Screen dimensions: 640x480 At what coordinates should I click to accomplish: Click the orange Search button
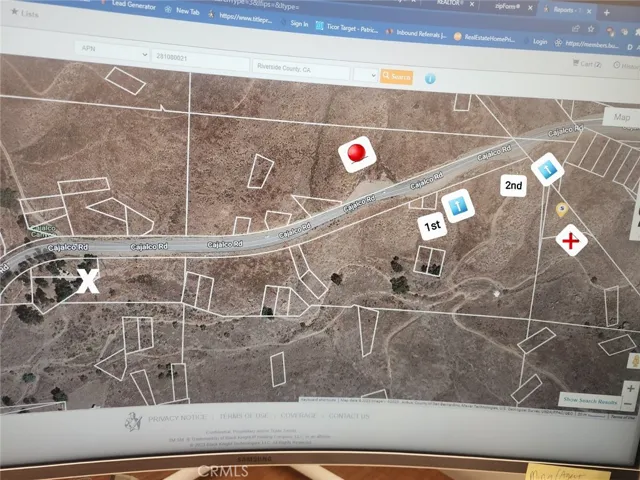pos(396,76)
